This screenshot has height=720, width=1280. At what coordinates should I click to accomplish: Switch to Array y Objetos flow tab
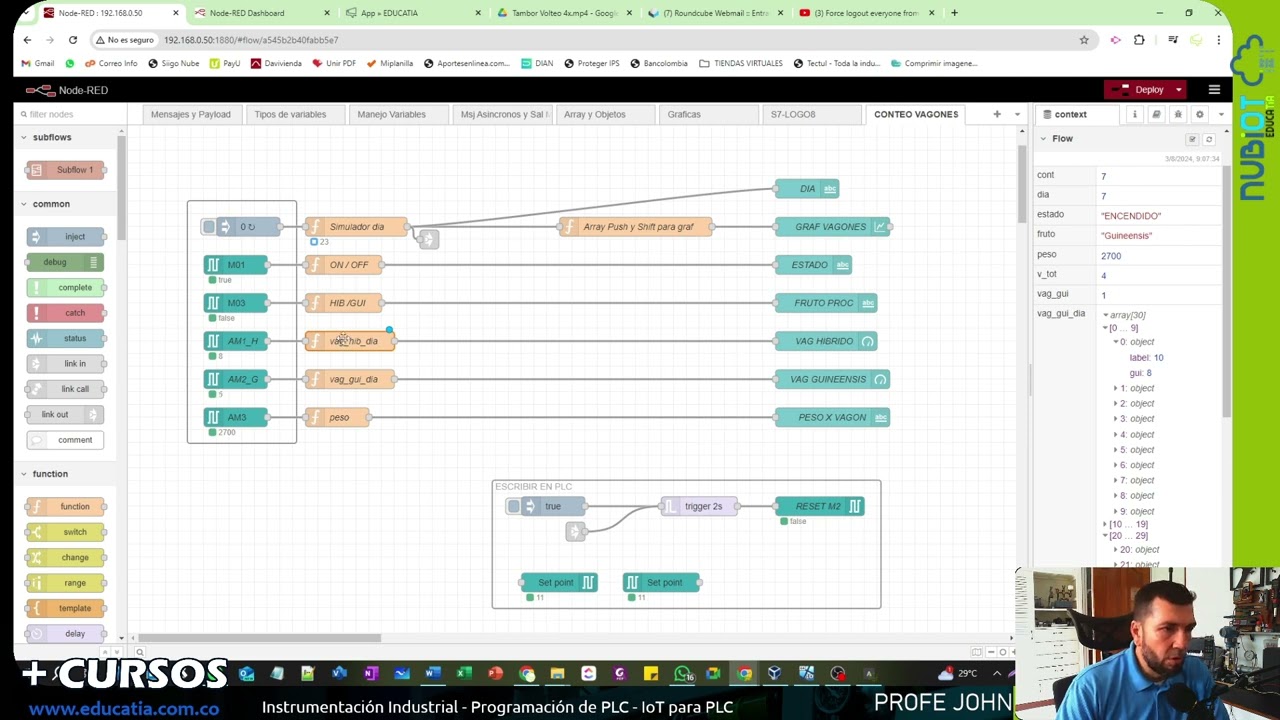click(x=595, y=114)
